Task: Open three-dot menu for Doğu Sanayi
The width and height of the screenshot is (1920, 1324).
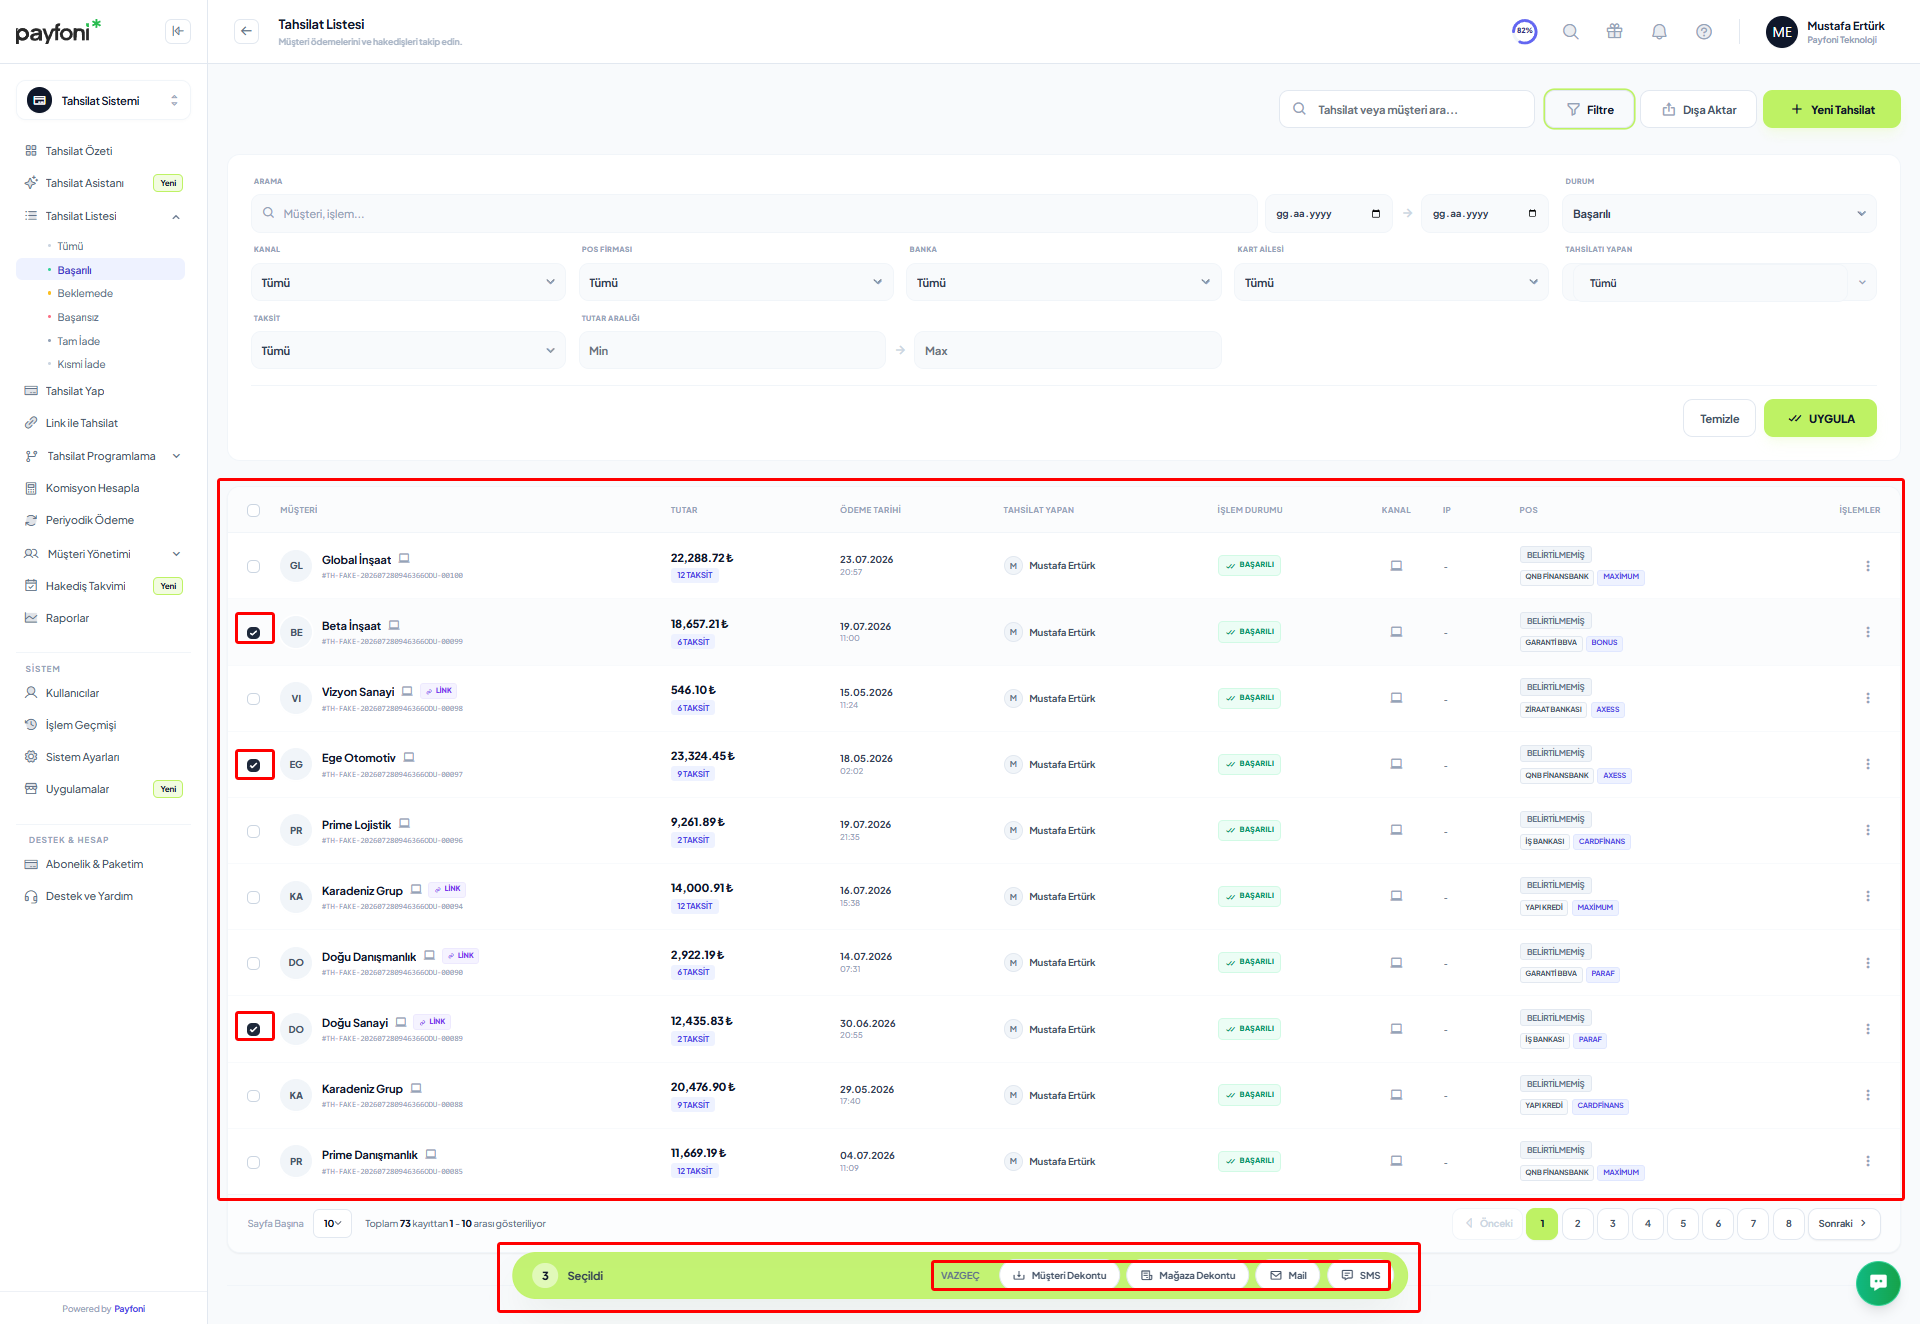Action: coord(1867,1029)
